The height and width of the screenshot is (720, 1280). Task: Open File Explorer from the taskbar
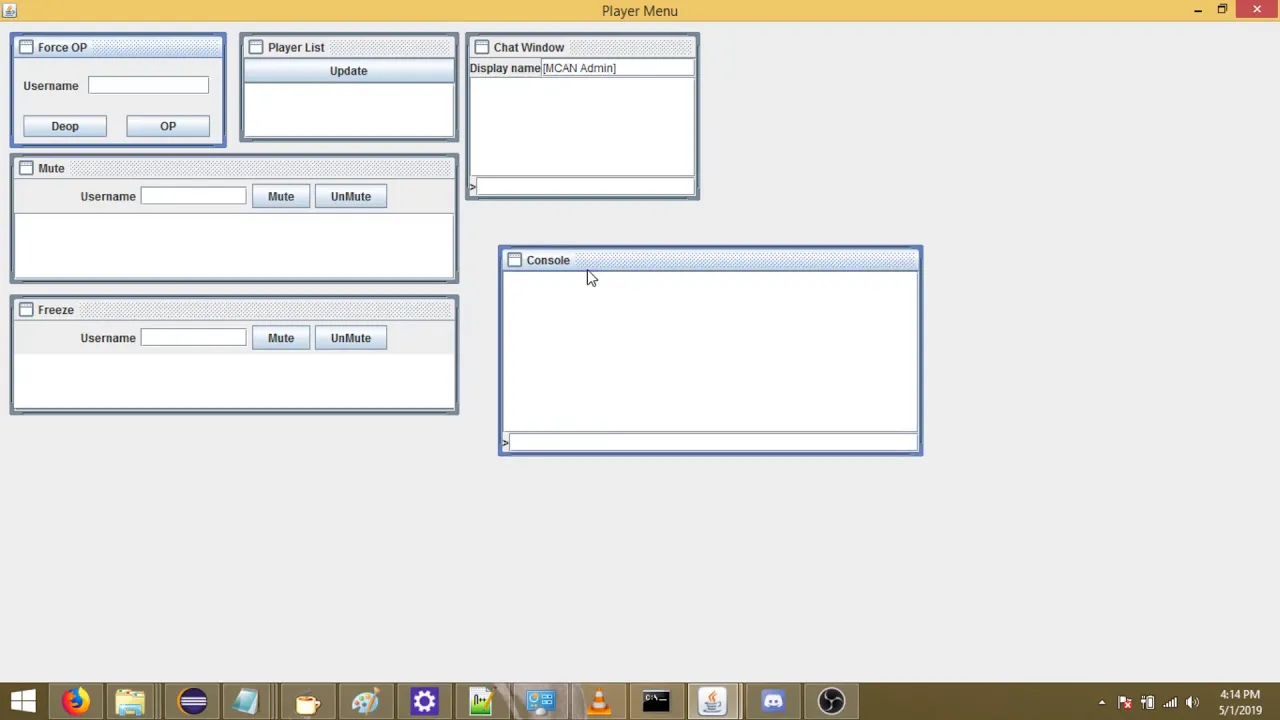tap(130, 701)
